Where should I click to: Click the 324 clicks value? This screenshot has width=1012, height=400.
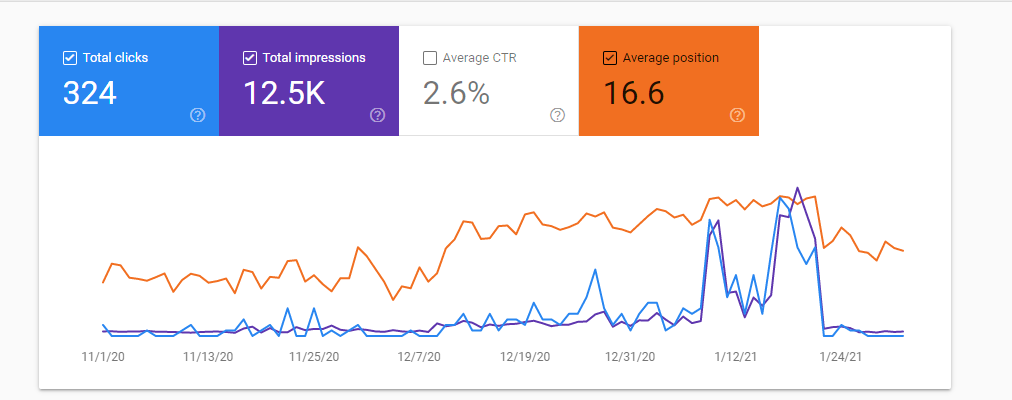[90, 94]
